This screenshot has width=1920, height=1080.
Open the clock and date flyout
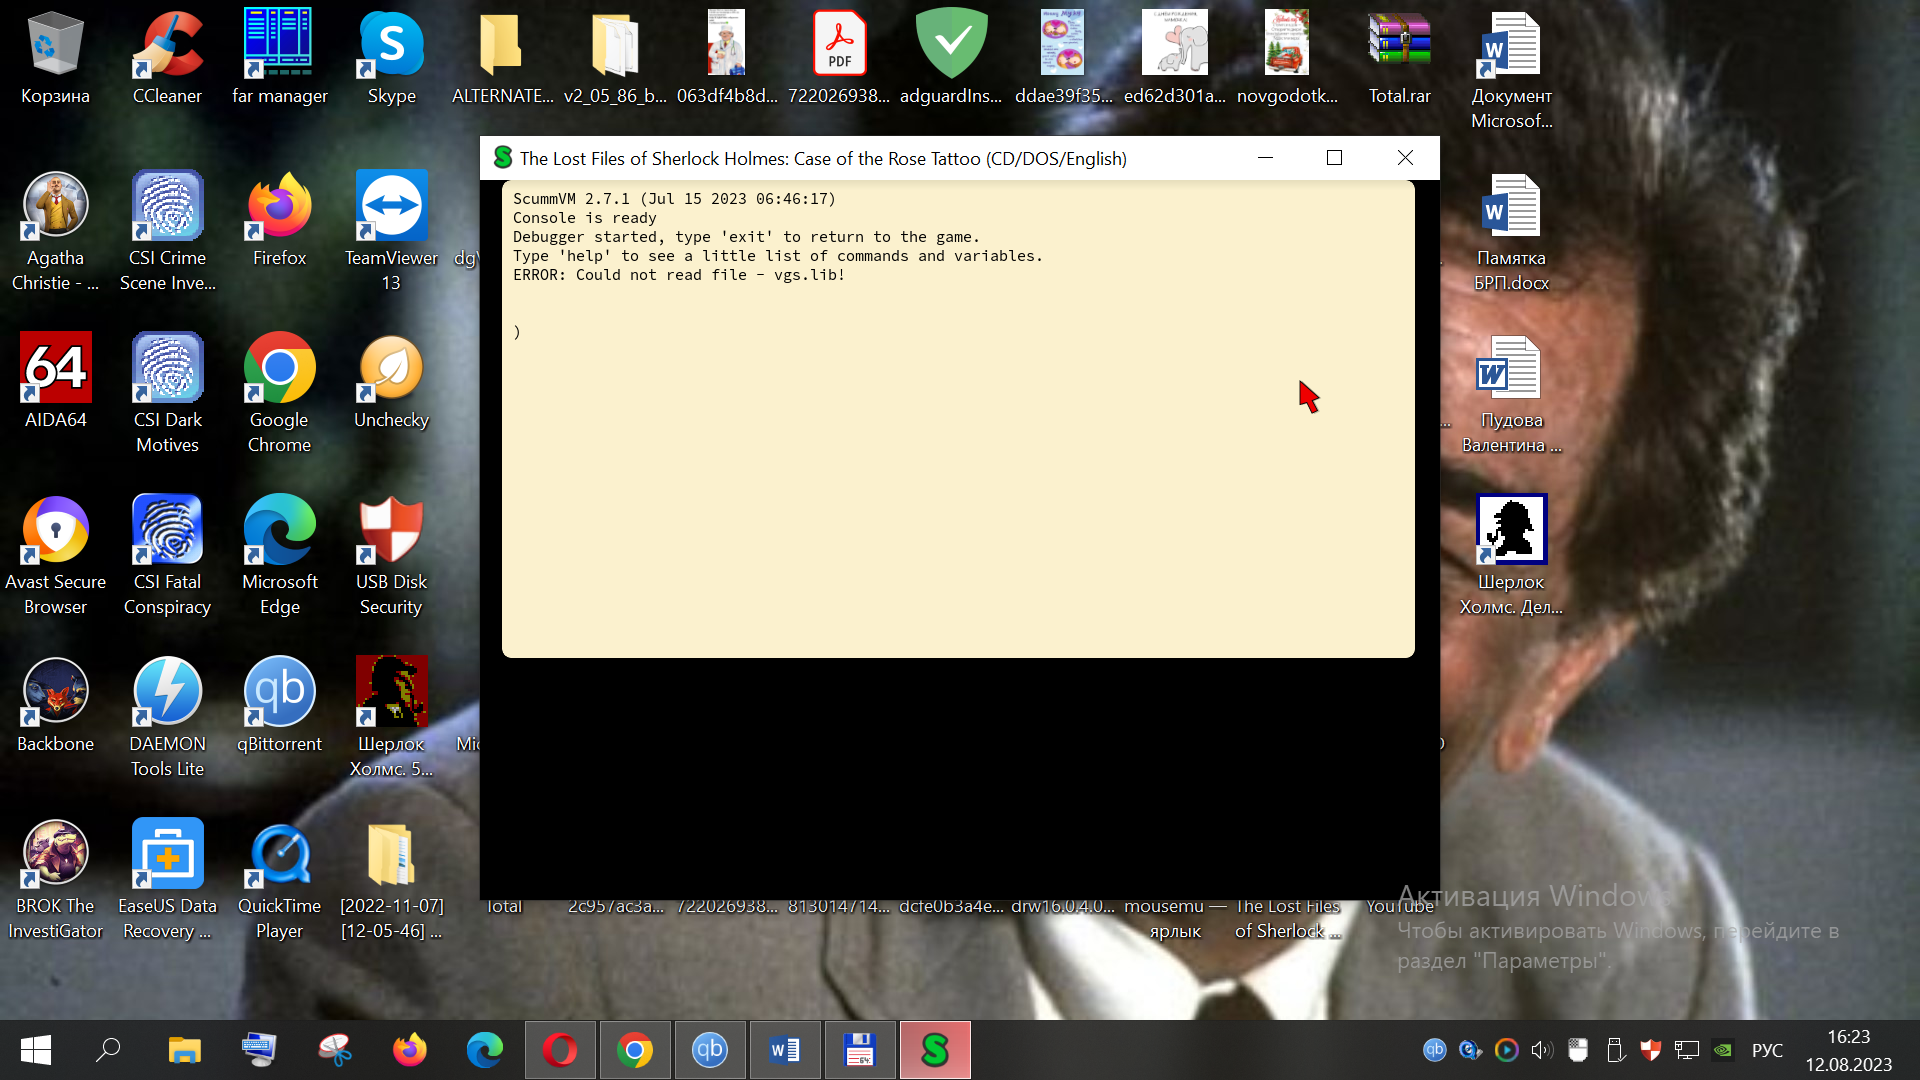tap(1848, 1050)
